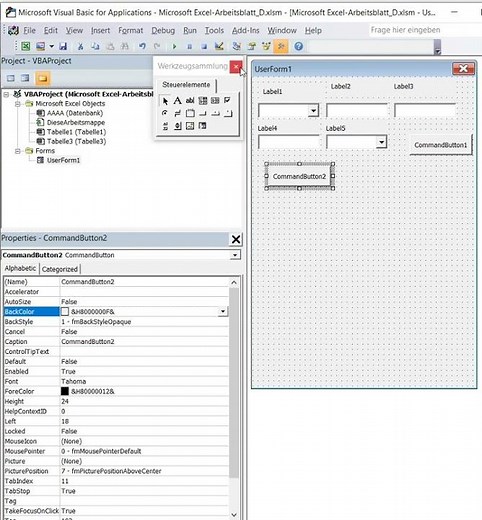Open the Properties Window toolbar icon
Viewport: 482px width, 520px height.
(x=252, y=46)
